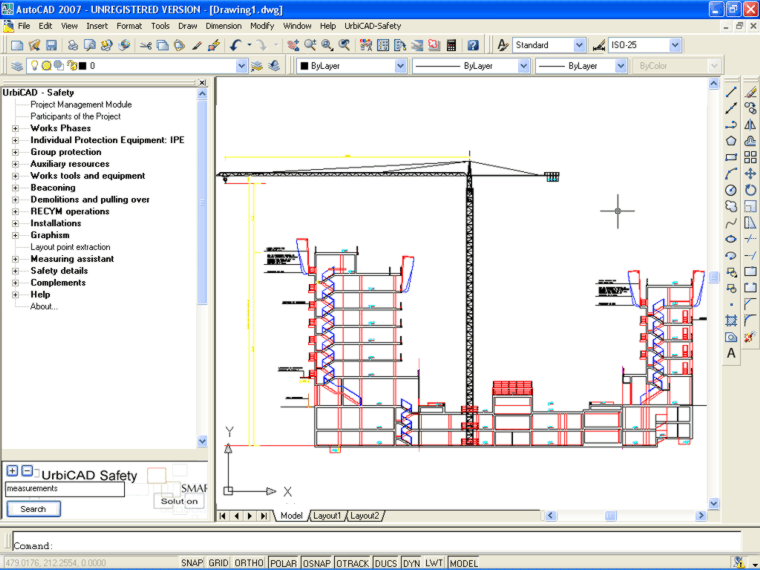Toggle POLAR tracking in status bar

283,563
